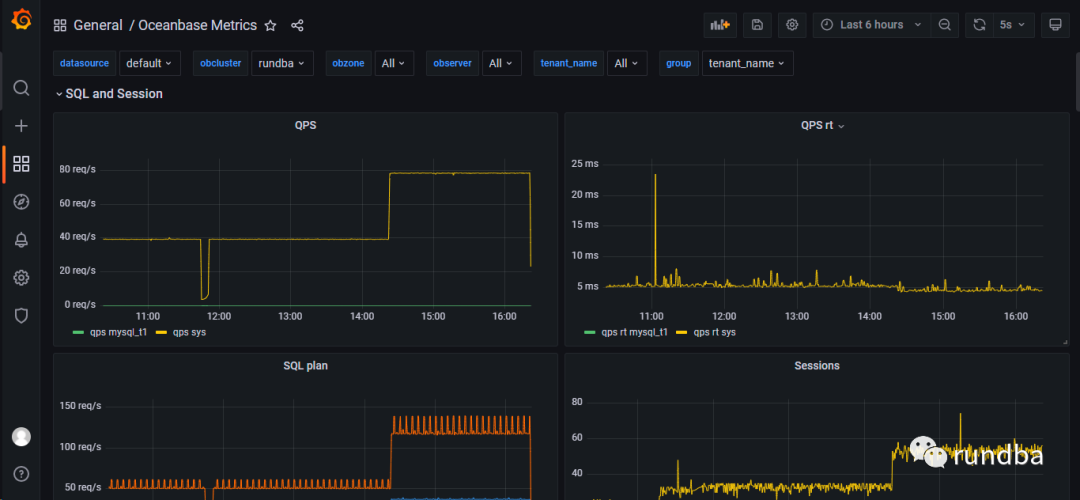The width and height of the screenshot is (1080, 500).
Task: Click the 25 ms axis label in QPS rt
Action: [x=585, y=163]
